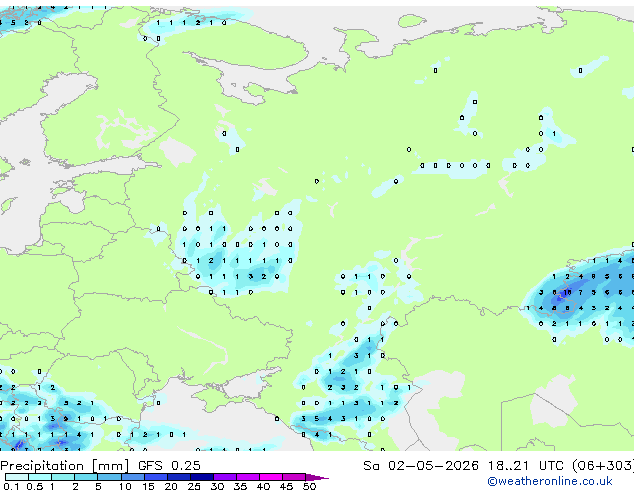The width and height of the screenshot is (634, 490).
Task: Select the 20–25 mm dark blue legend segment
Action: pos(179,477)
